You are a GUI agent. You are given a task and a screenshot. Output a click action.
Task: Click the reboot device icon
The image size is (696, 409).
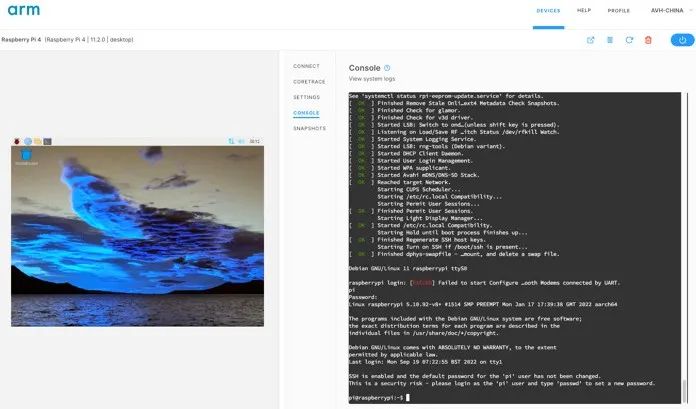pos(629,40)
